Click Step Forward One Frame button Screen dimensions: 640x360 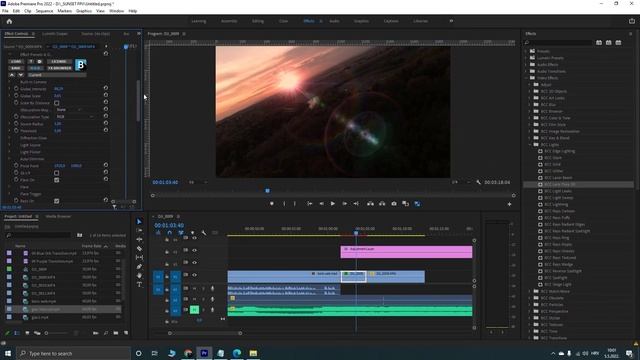point(344,203)
